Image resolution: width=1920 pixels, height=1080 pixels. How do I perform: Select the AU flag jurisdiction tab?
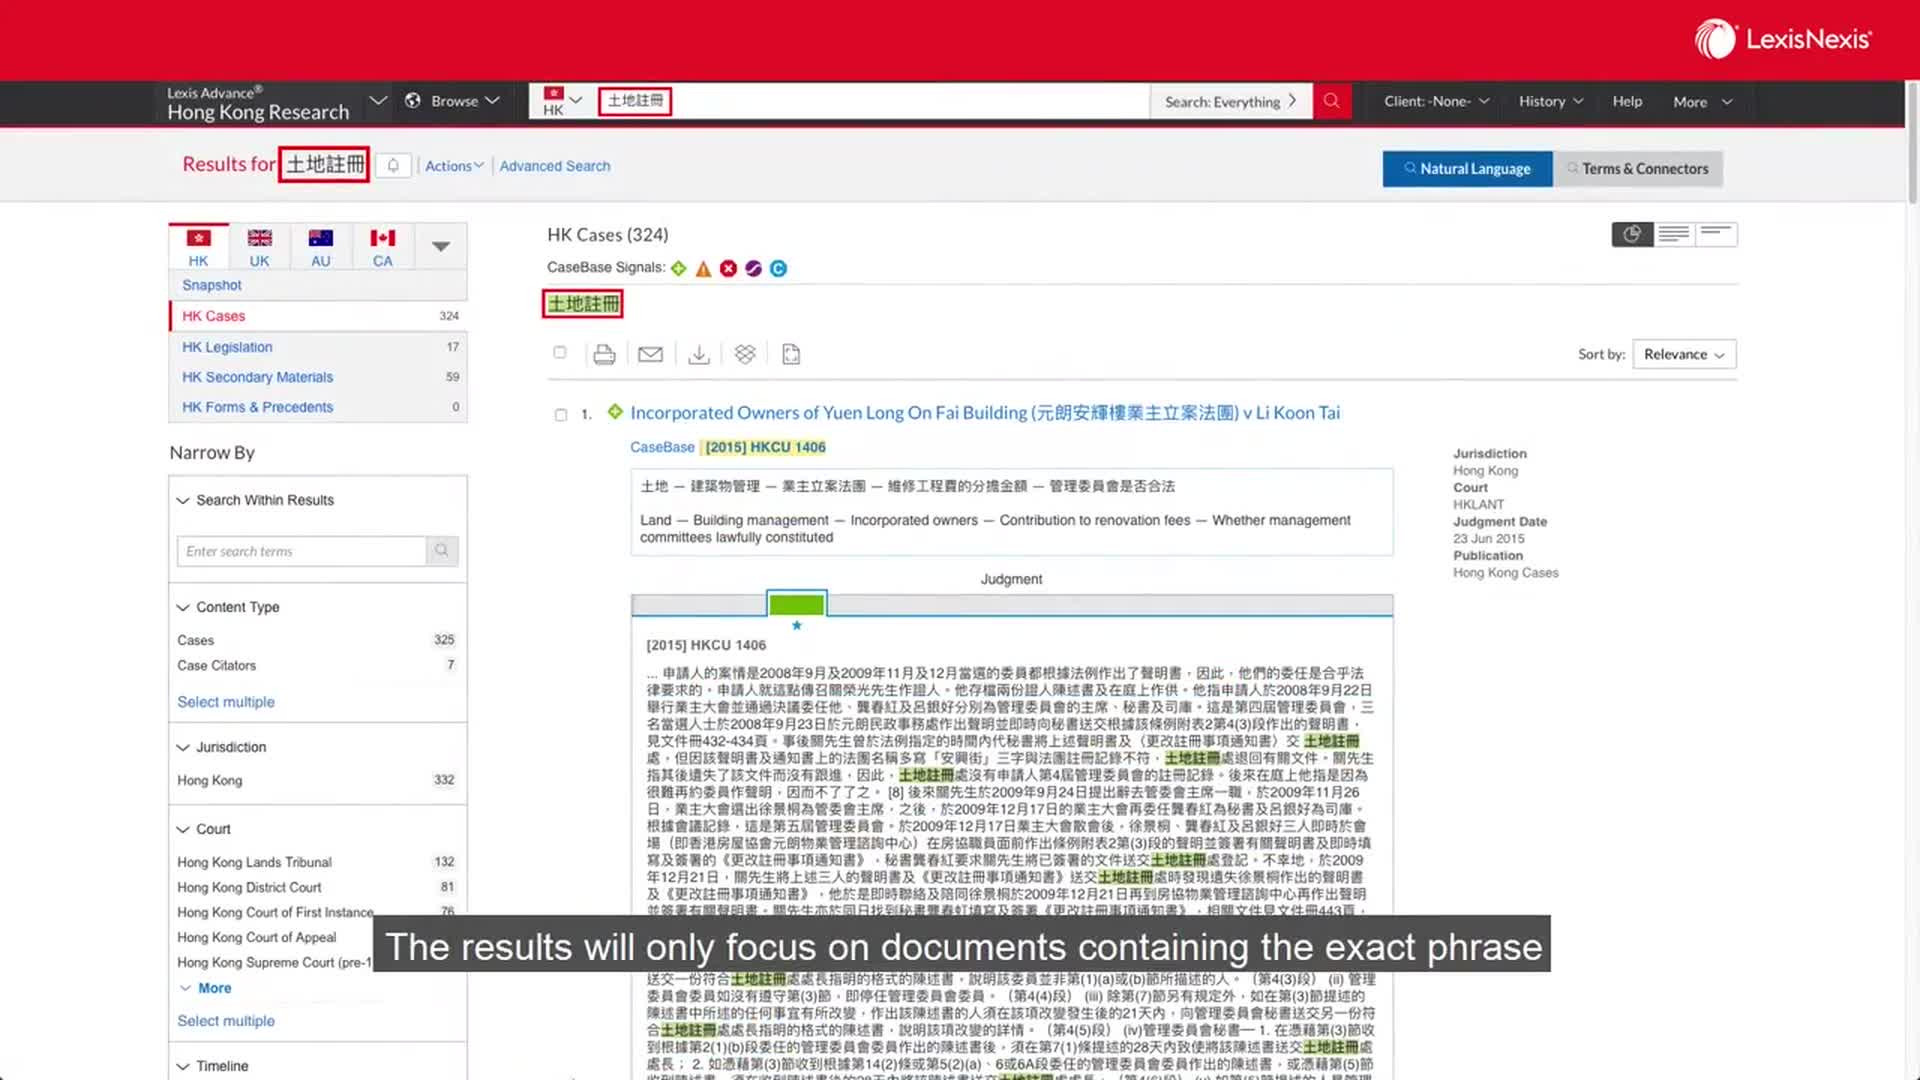[x=320, y=247]
